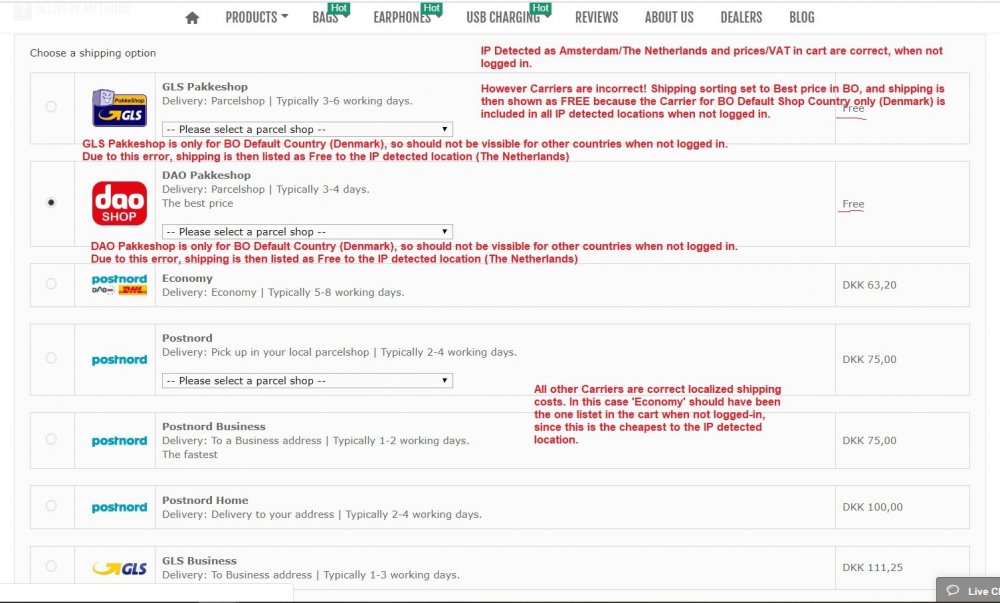Open the Live Chat widget

tap(968, 590)
